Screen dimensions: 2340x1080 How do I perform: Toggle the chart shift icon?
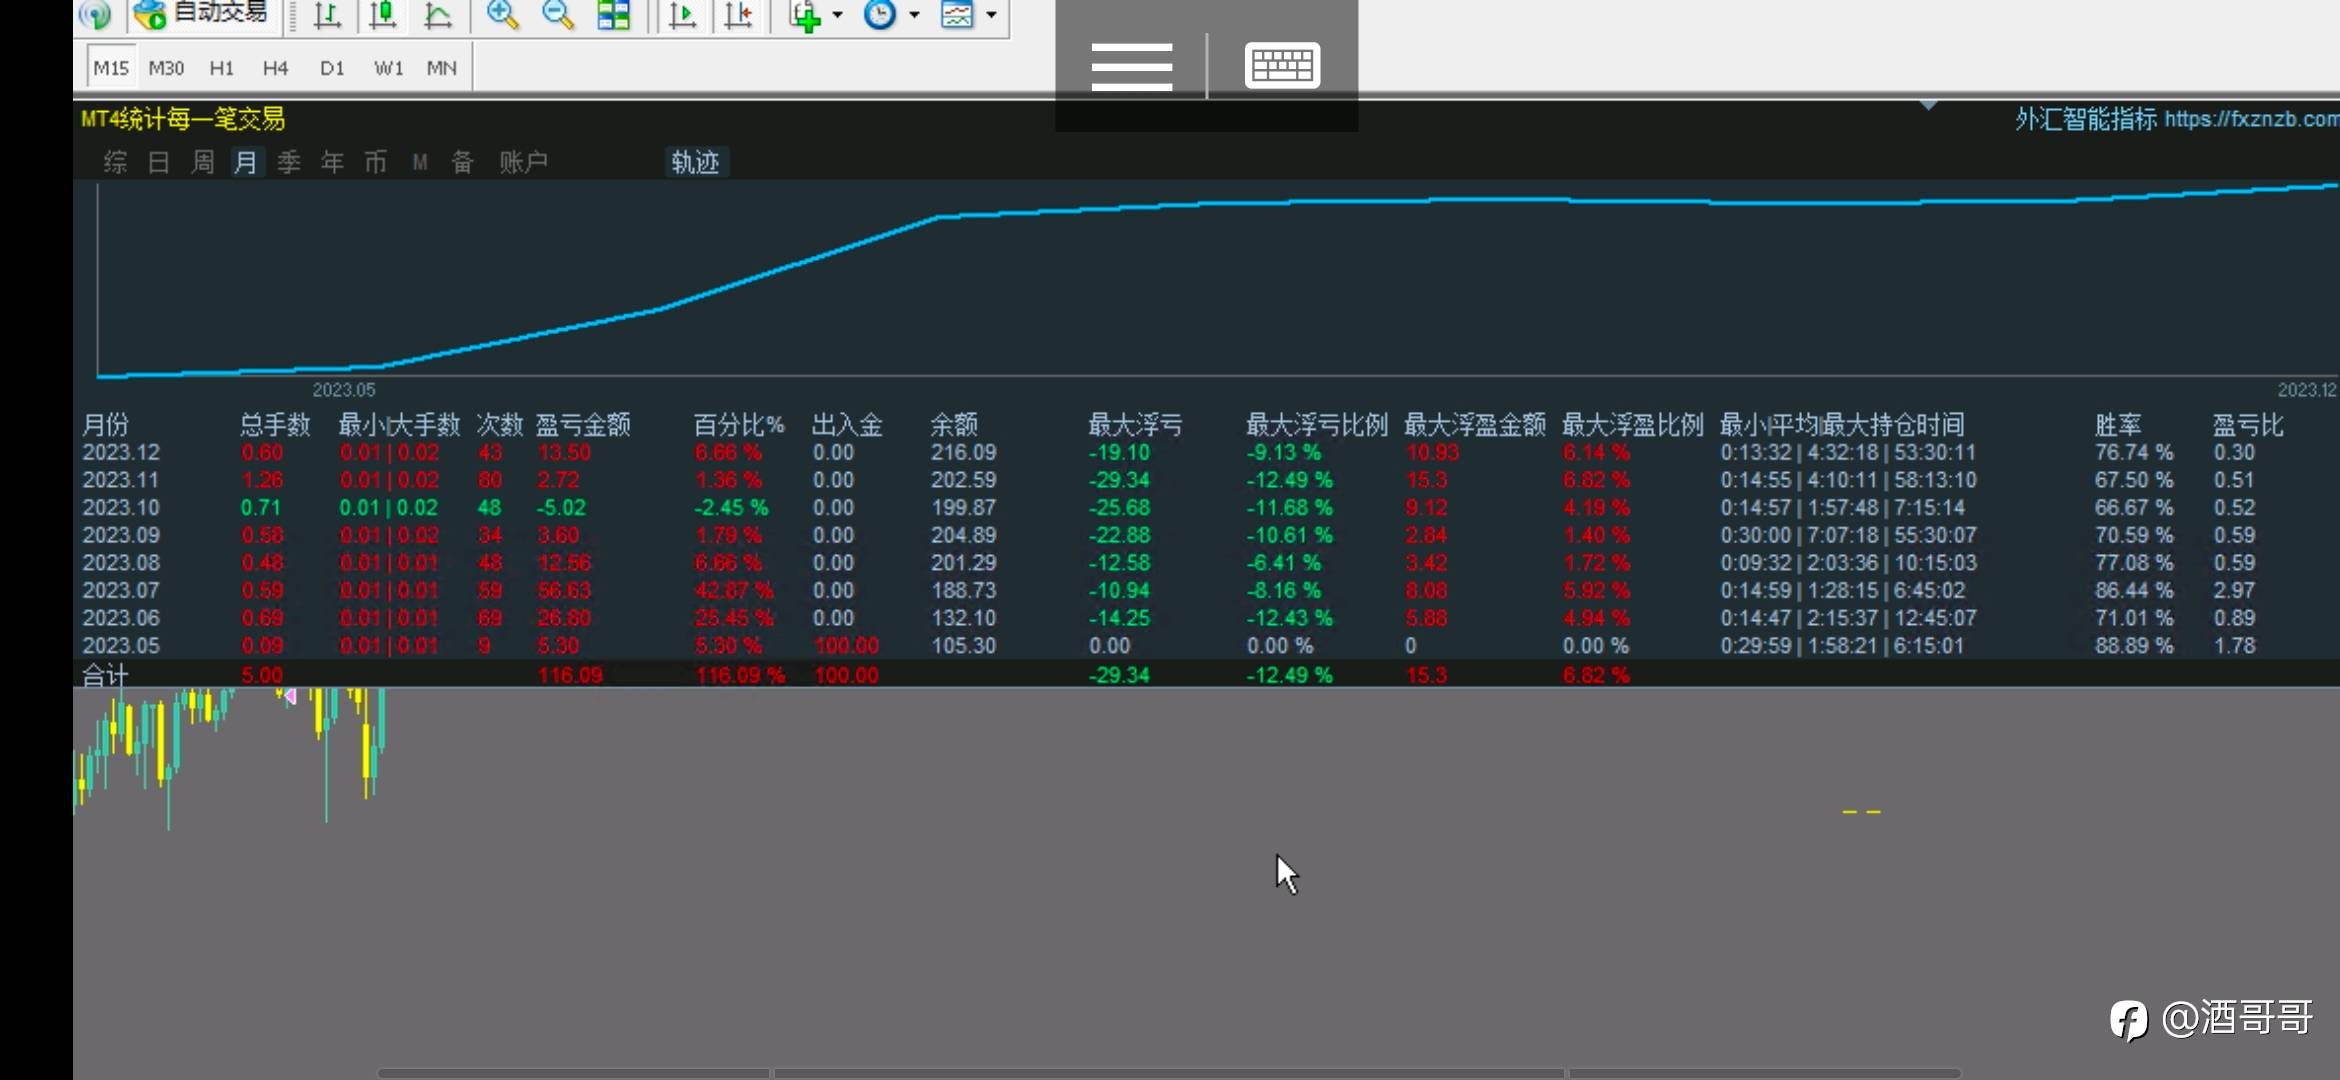point(738,15)
